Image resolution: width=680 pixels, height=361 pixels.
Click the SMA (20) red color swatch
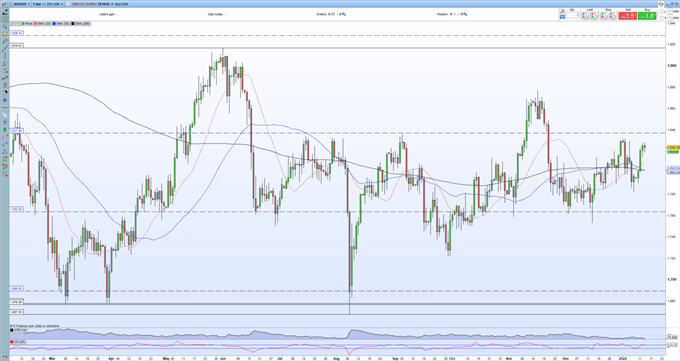click(x=35, y=23)
